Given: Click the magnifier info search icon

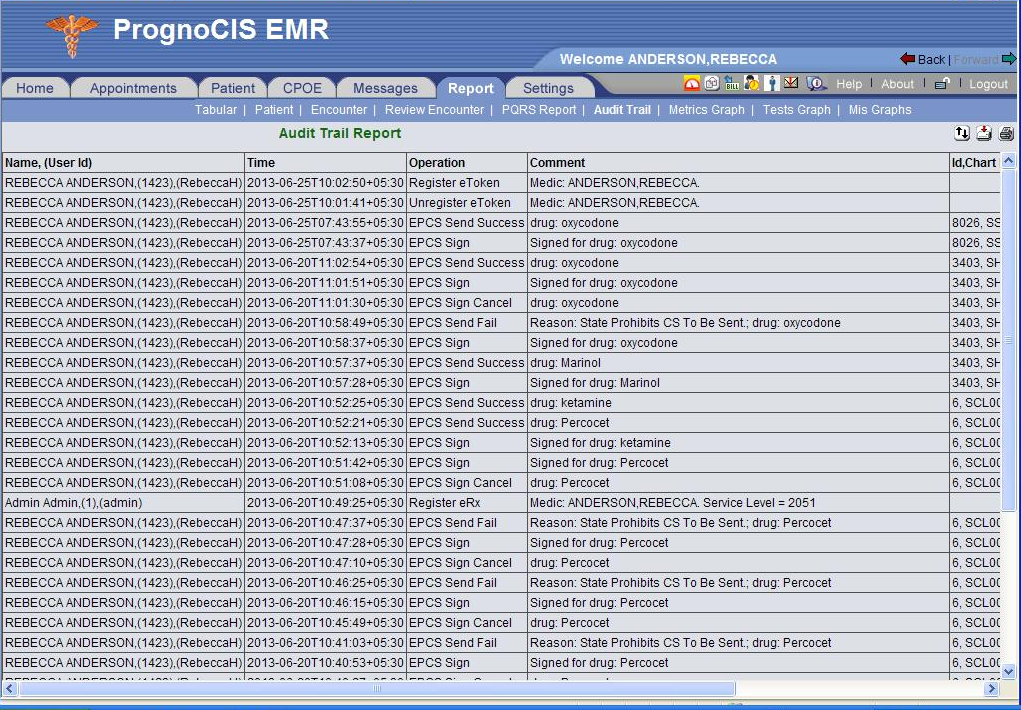Looking at the screenshot, I should tap(815, 83).
